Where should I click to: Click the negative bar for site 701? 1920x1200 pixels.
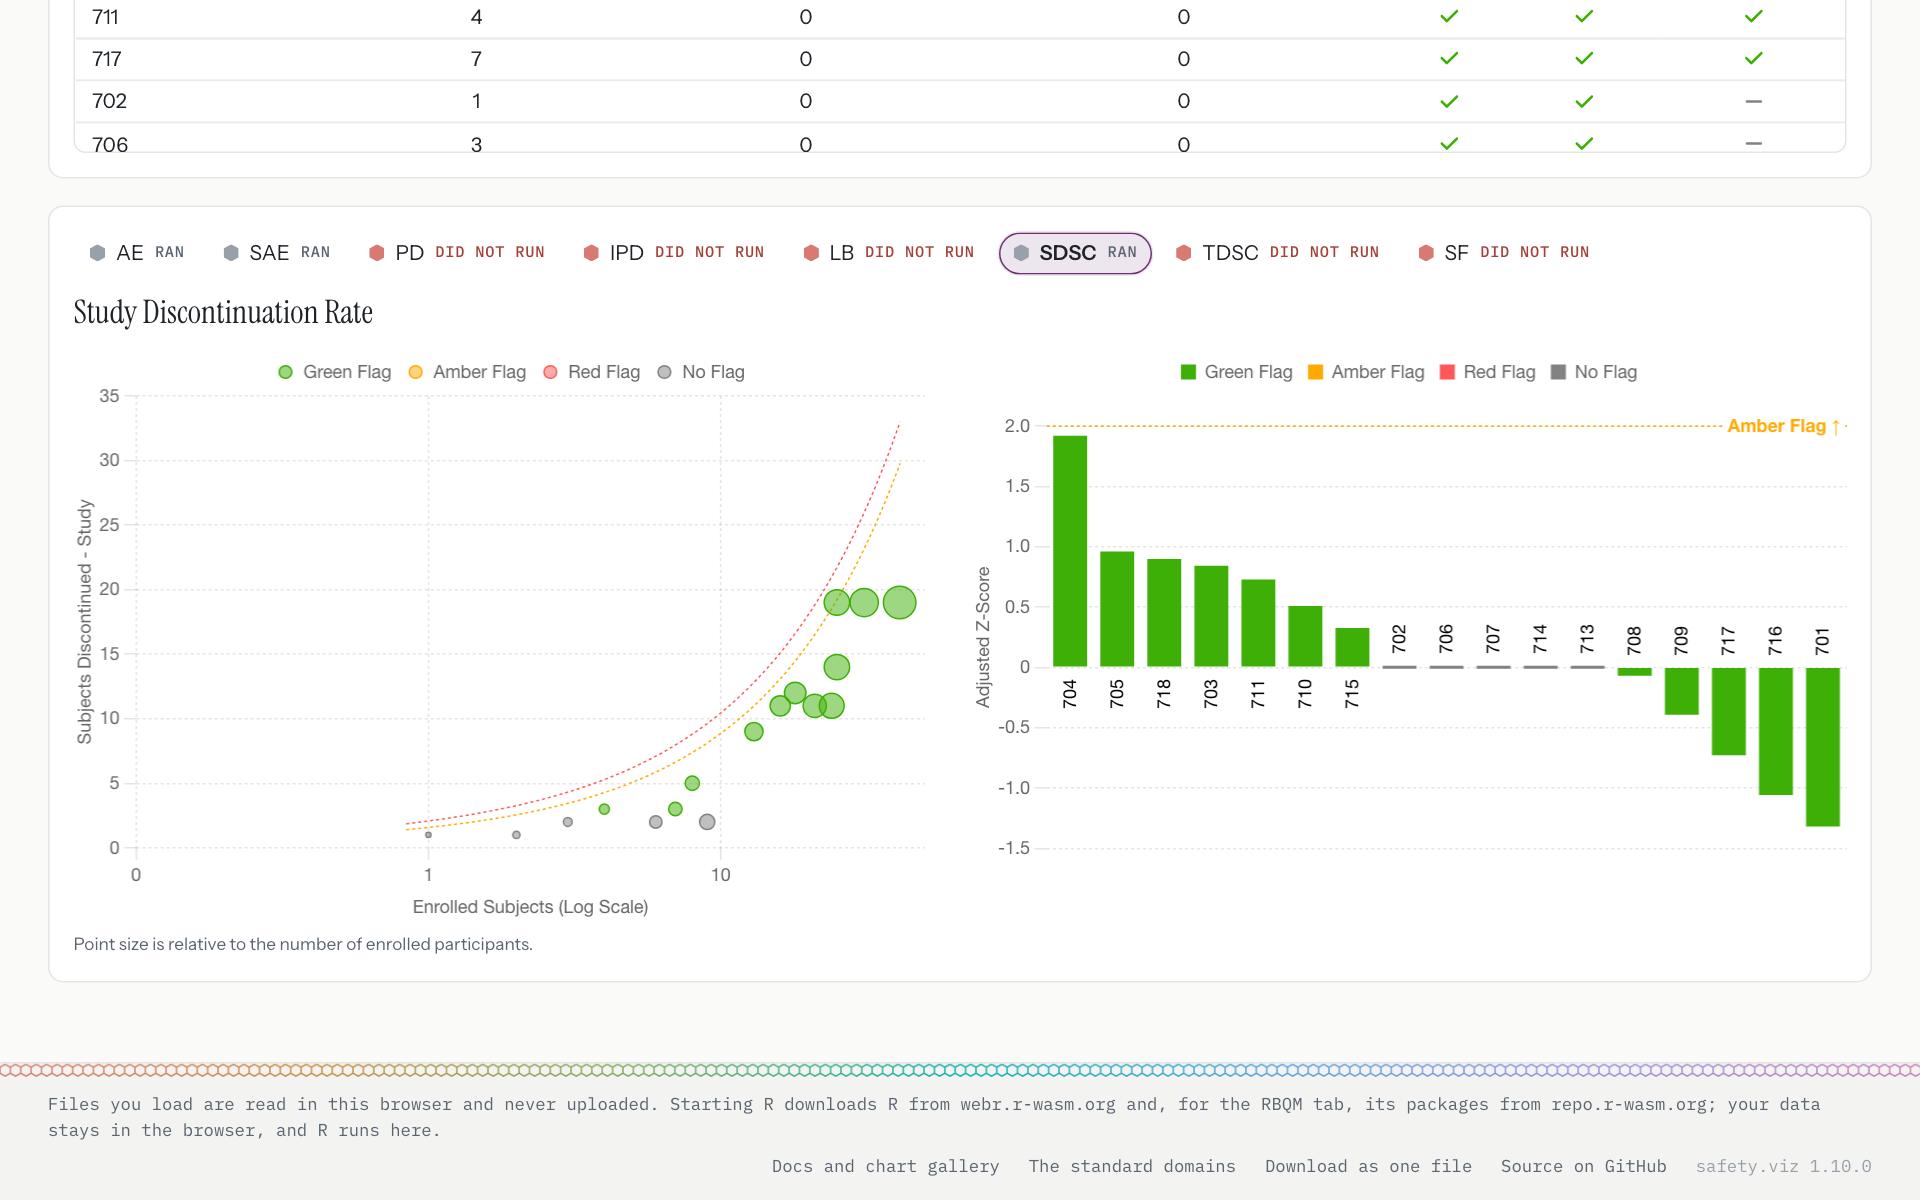coord(1823,747)
